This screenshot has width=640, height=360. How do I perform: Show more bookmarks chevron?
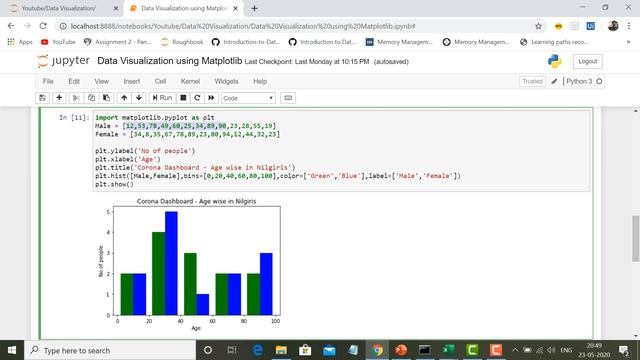pos(629,42)
